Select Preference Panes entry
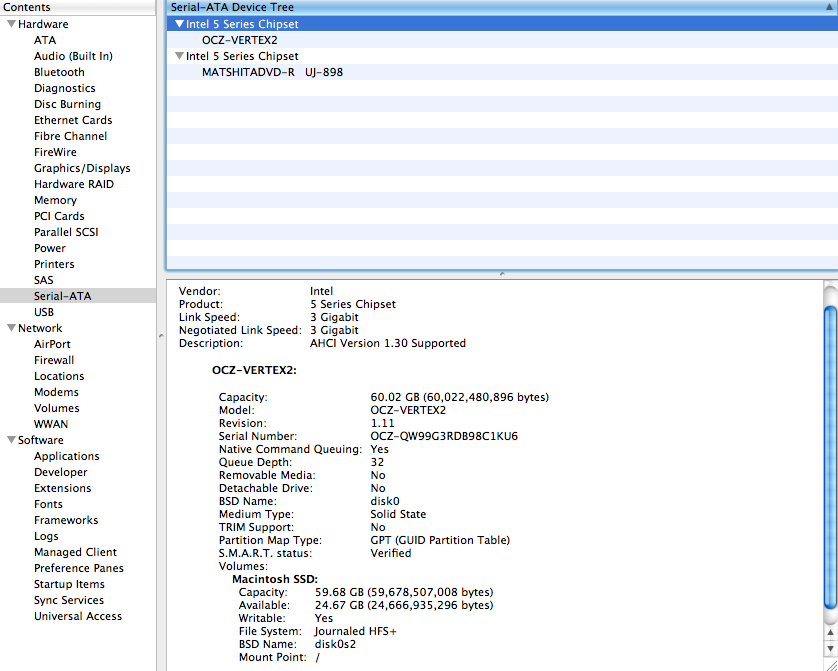 point(79,568)
